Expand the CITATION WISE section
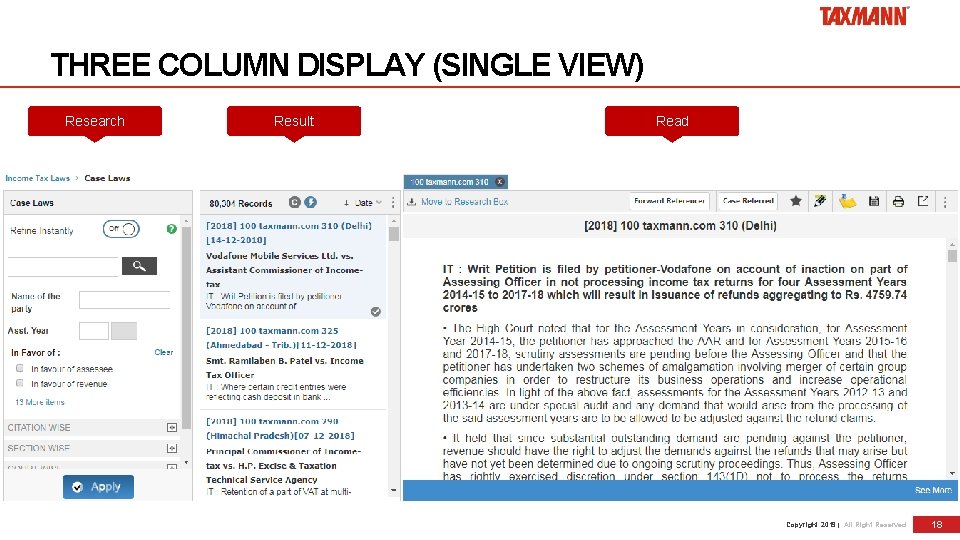This screenshot has height=540, width=960. pos(171,427)
